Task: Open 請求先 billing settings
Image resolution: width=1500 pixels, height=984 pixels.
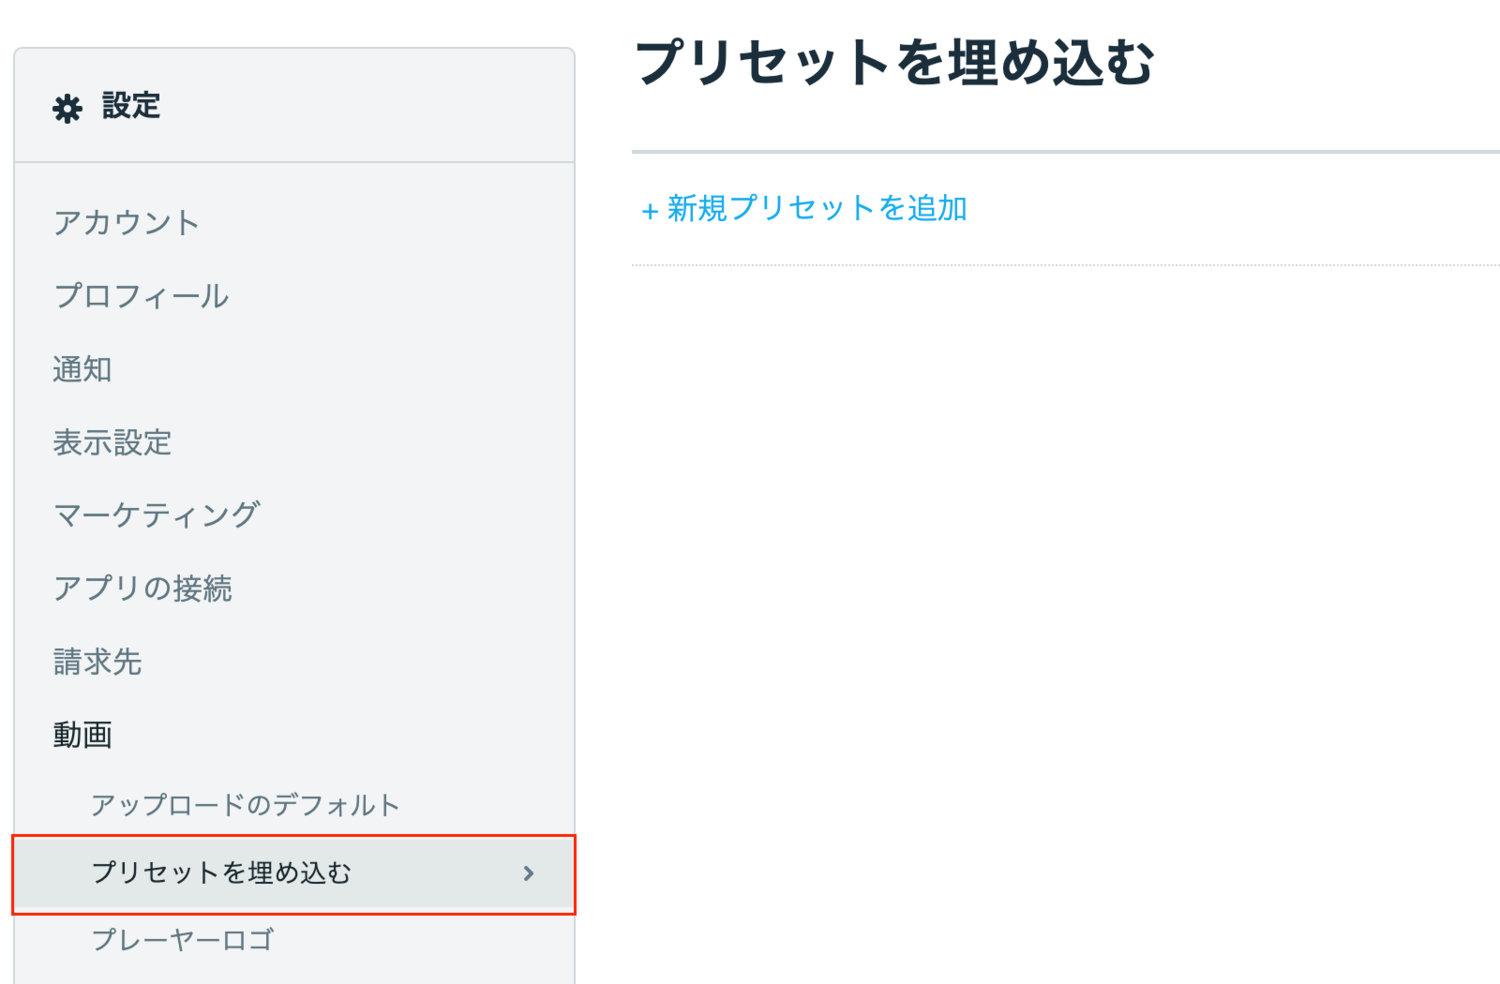Action: pos(97,661)
